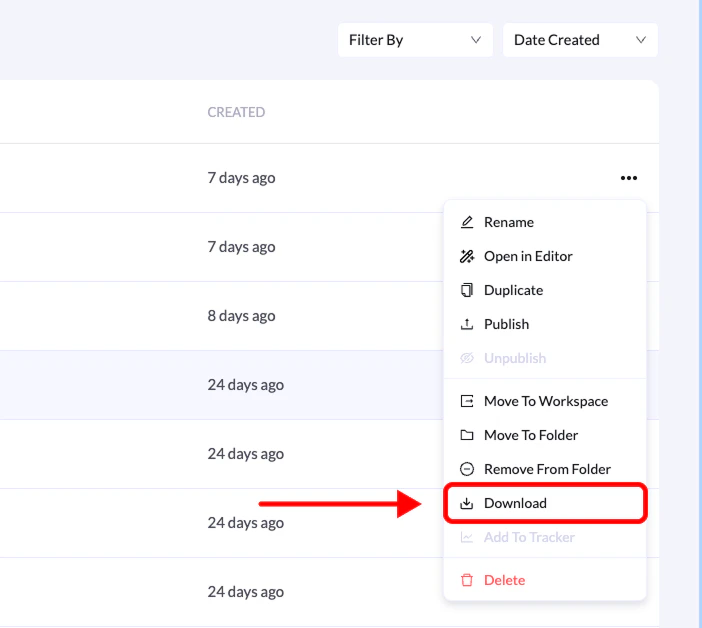Click the magic wand Open in Editor icon
Viewport: 702px width, 628px height.
(466, 256)
